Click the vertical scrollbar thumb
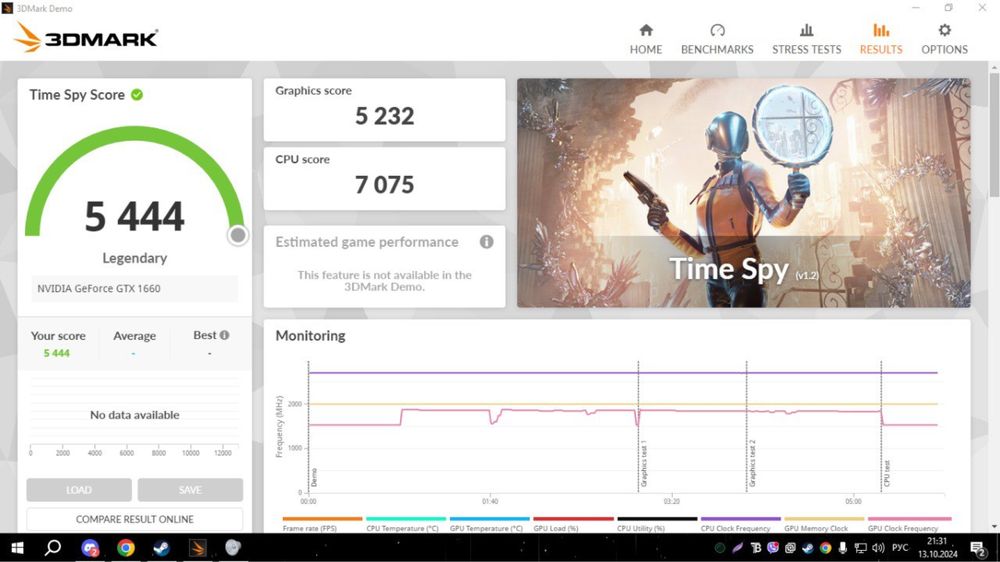The width and height of the screenshot is (1000, 562). [994, 134]
